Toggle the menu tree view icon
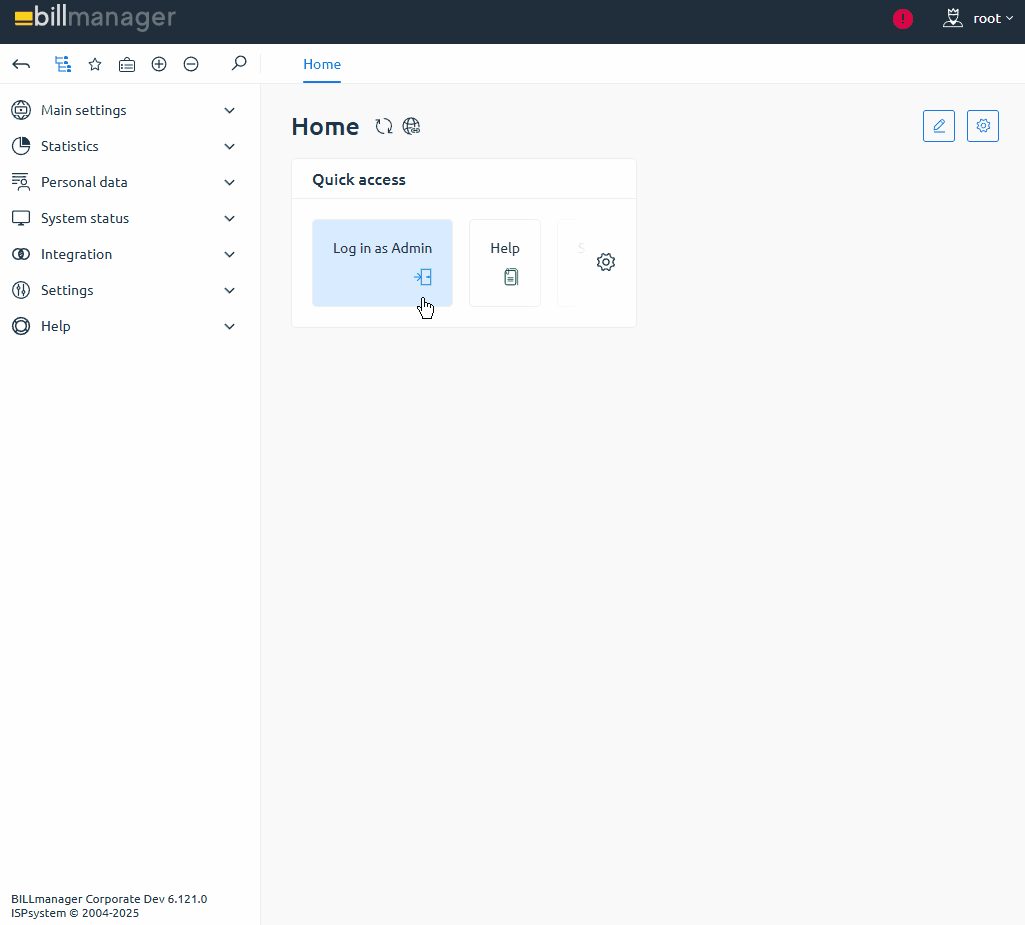 coord(63,64)
